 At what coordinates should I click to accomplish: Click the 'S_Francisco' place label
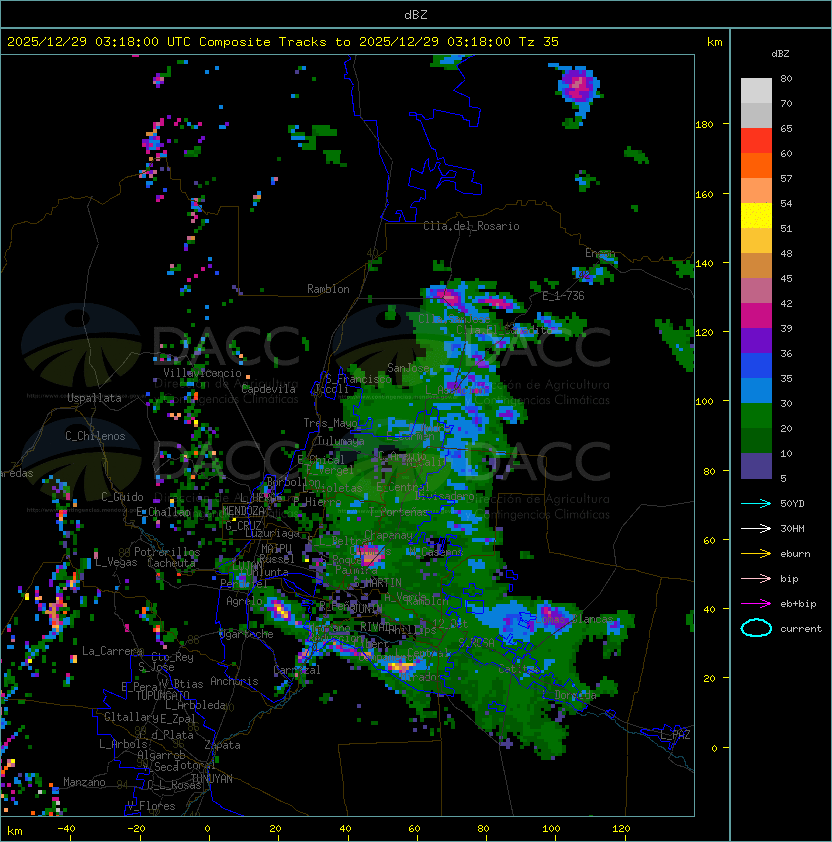(x=358, y=379)
